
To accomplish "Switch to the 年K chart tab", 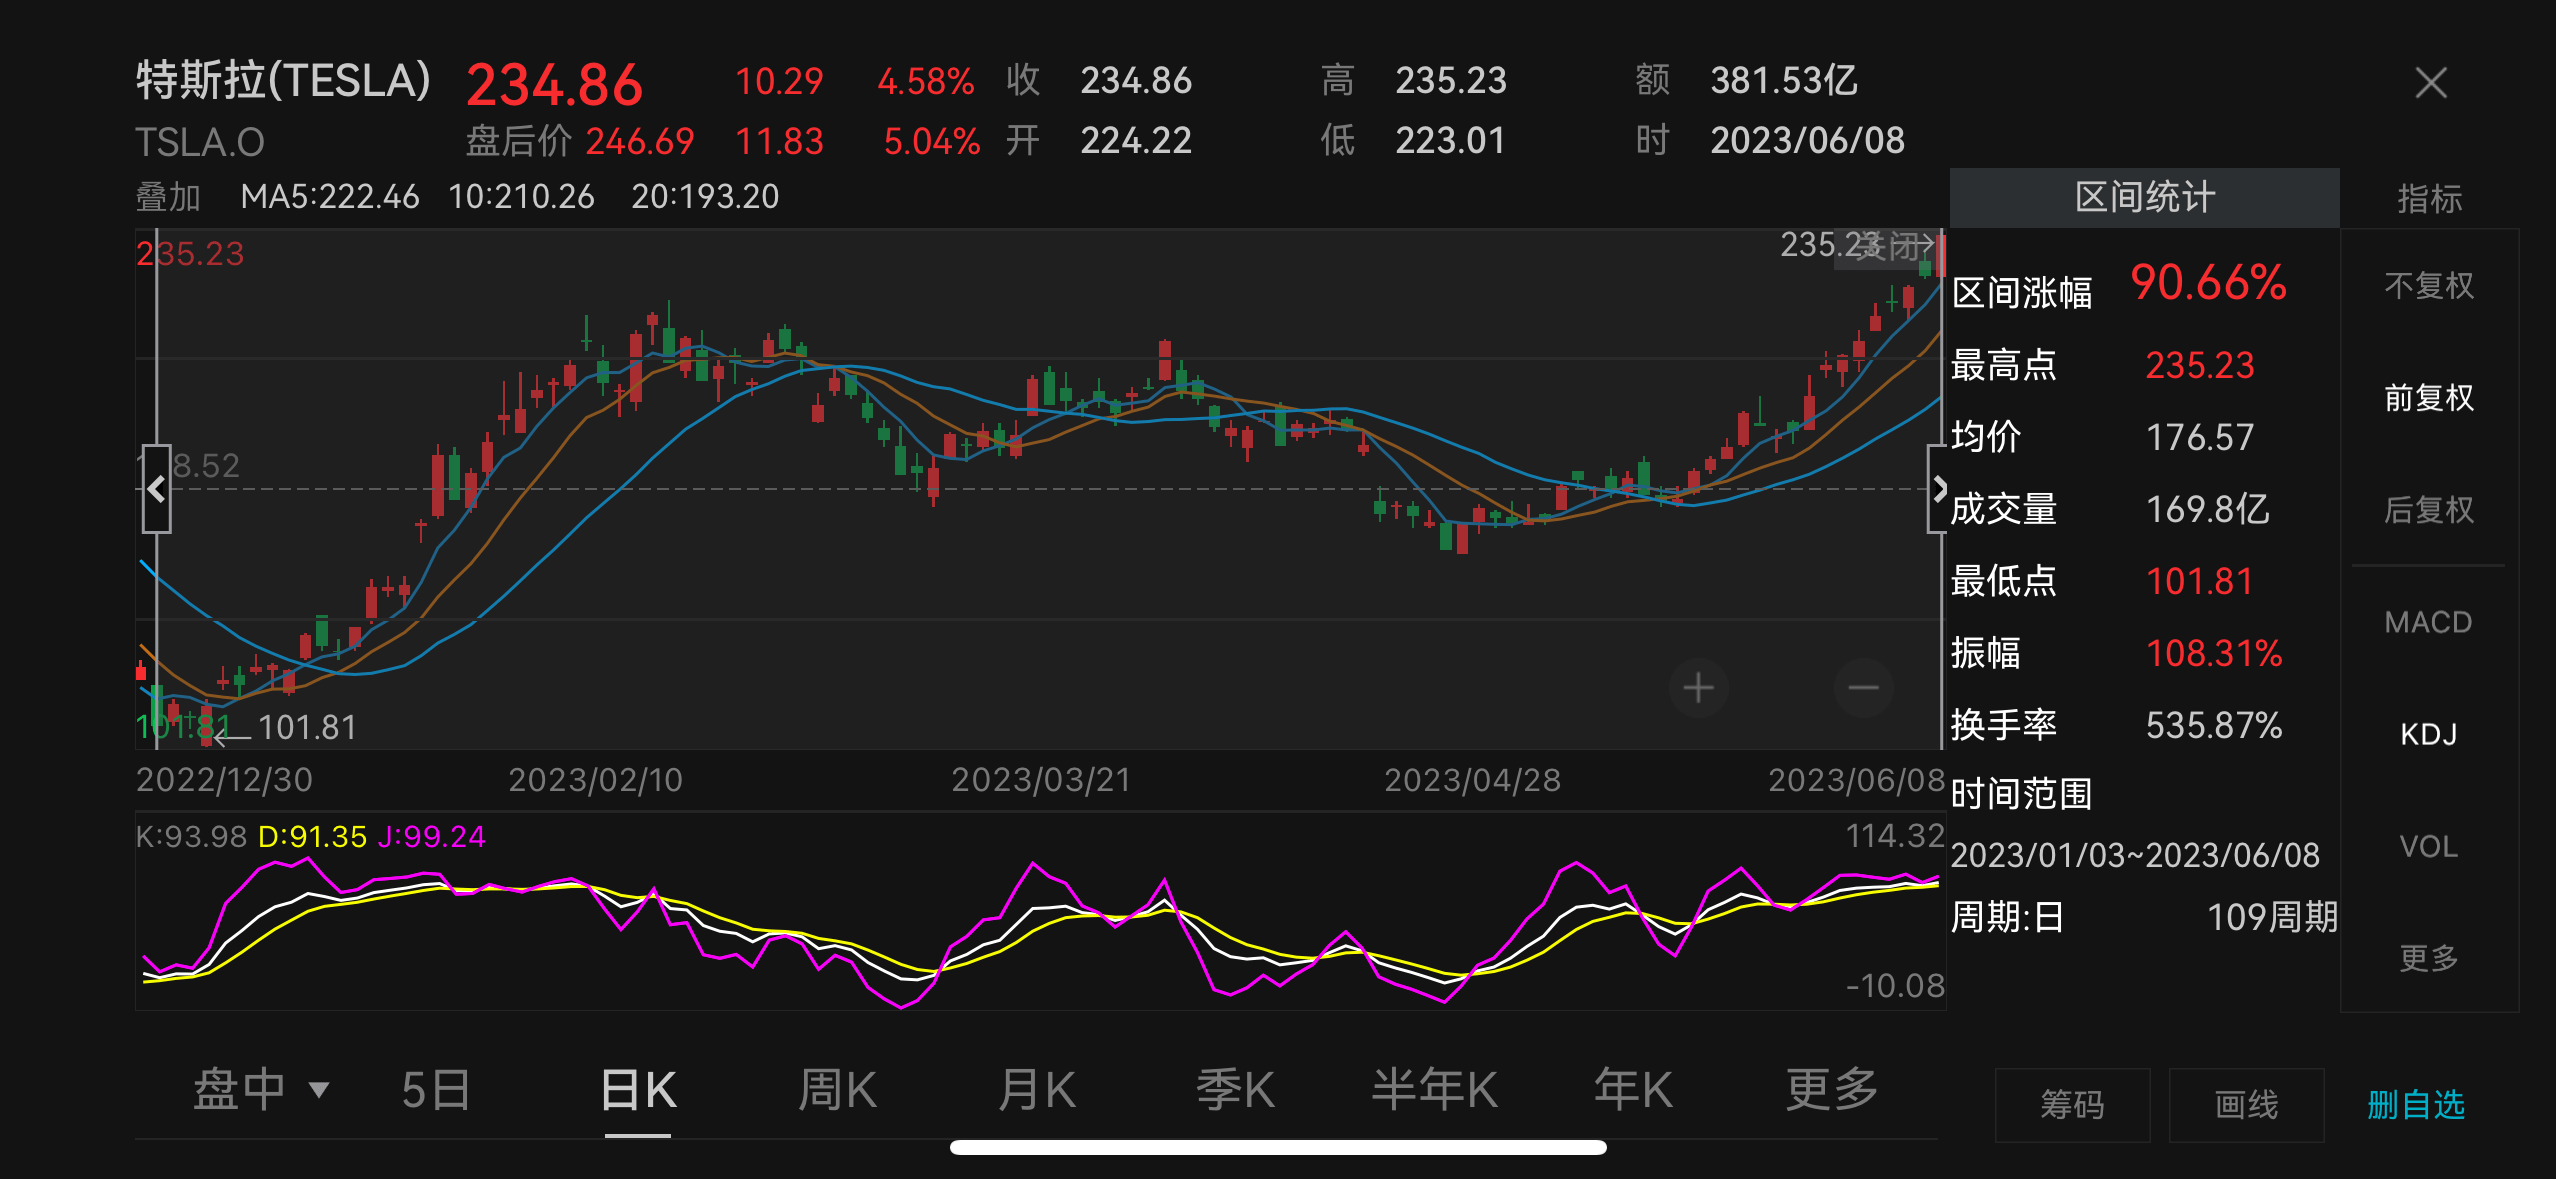I will 1633,1089.
